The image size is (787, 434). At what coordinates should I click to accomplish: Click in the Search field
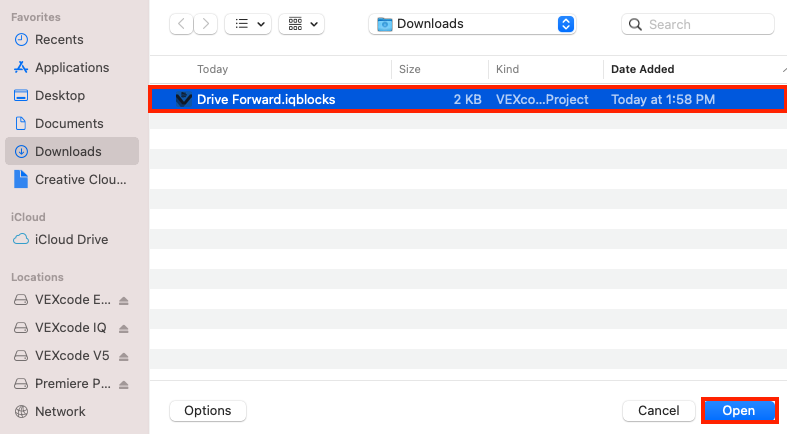[x=698, y=24]
